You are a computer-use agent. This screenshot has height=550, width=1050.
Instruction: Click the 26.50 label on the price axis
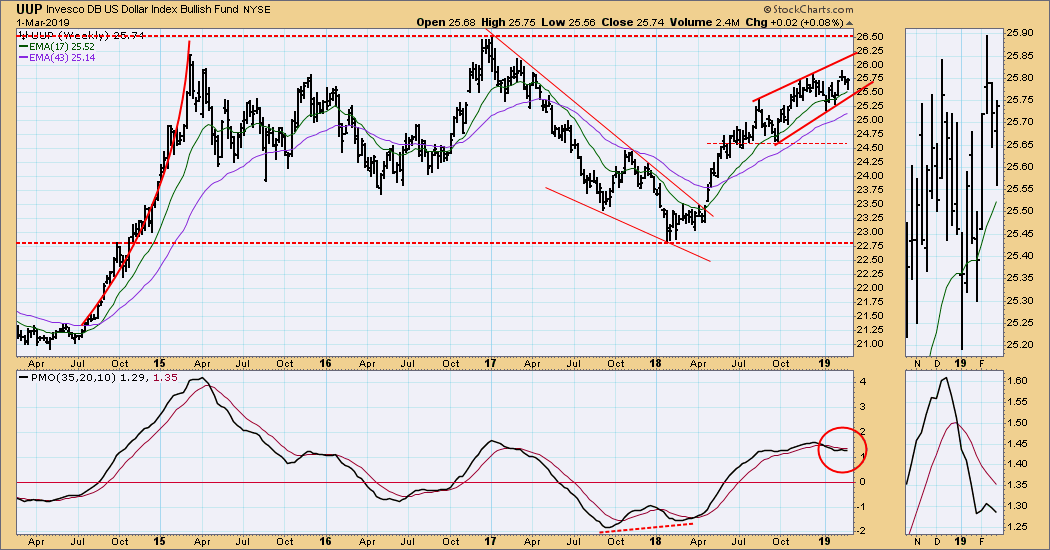(871, 37)
